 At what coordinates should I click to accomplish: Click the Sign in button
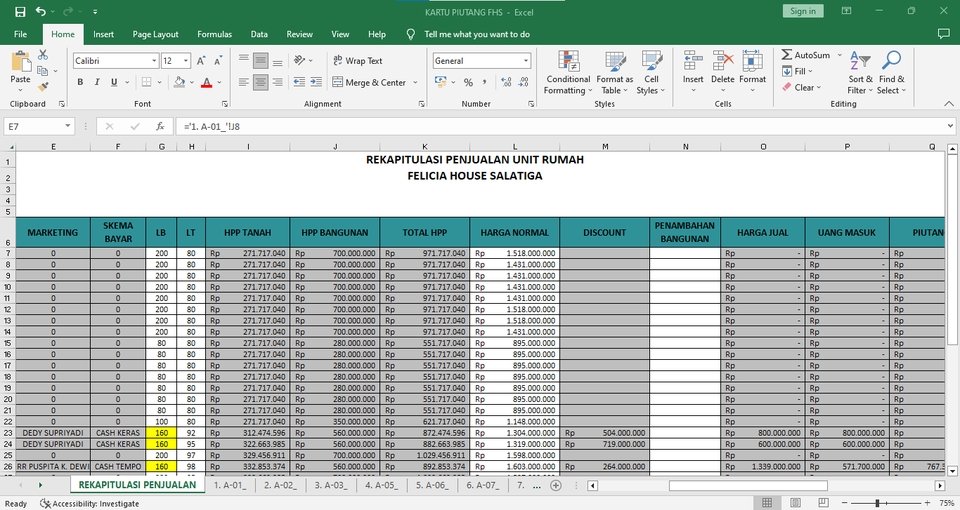(x=802, y=11)
